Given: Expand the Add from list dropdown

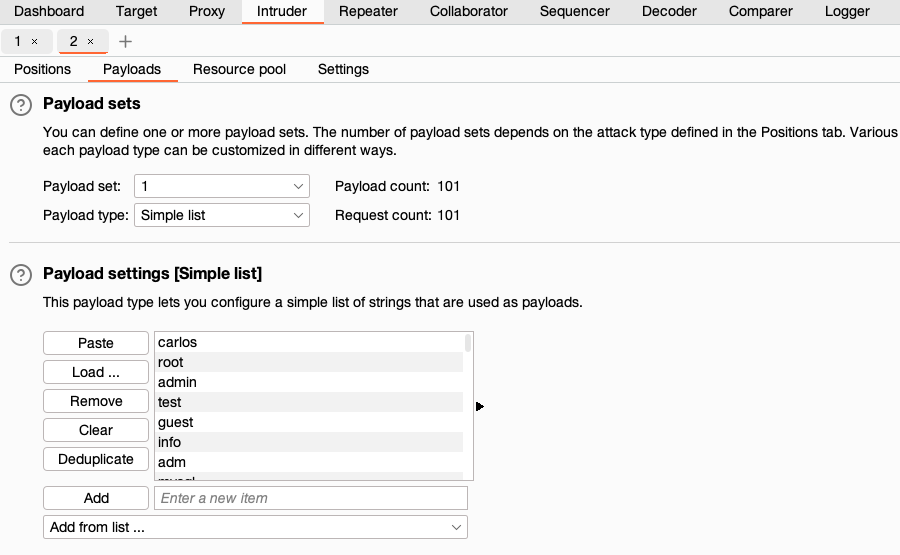Looking at the screenshot, I should [x=255, y=527].
